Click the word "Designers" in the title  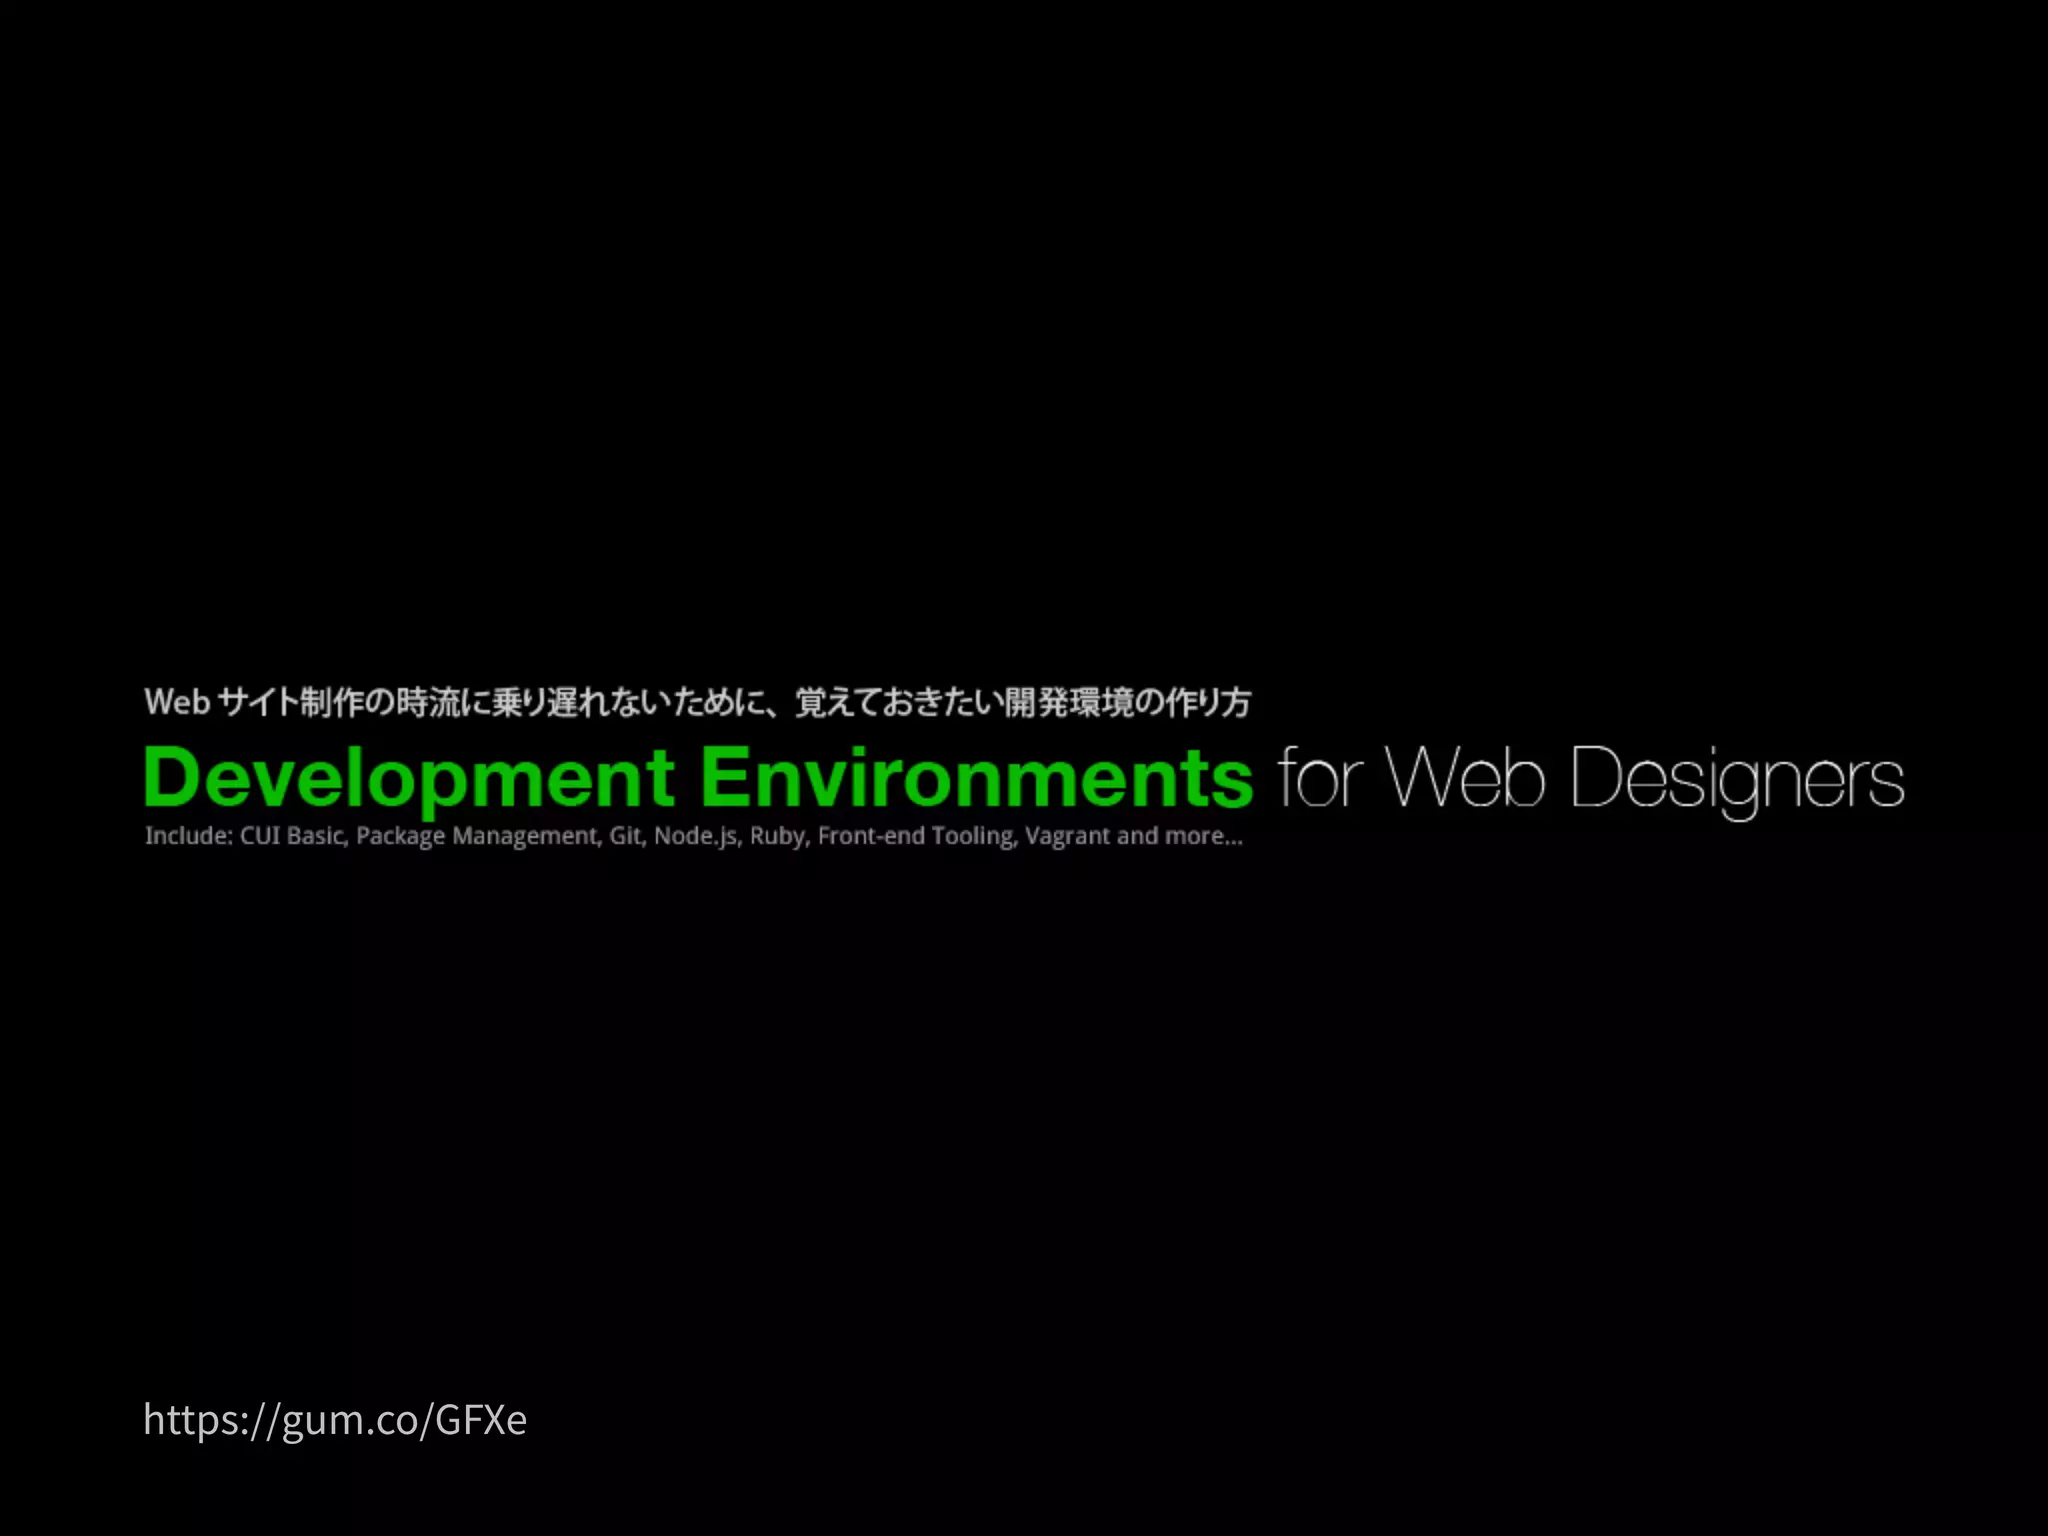tap(1737, 779)
